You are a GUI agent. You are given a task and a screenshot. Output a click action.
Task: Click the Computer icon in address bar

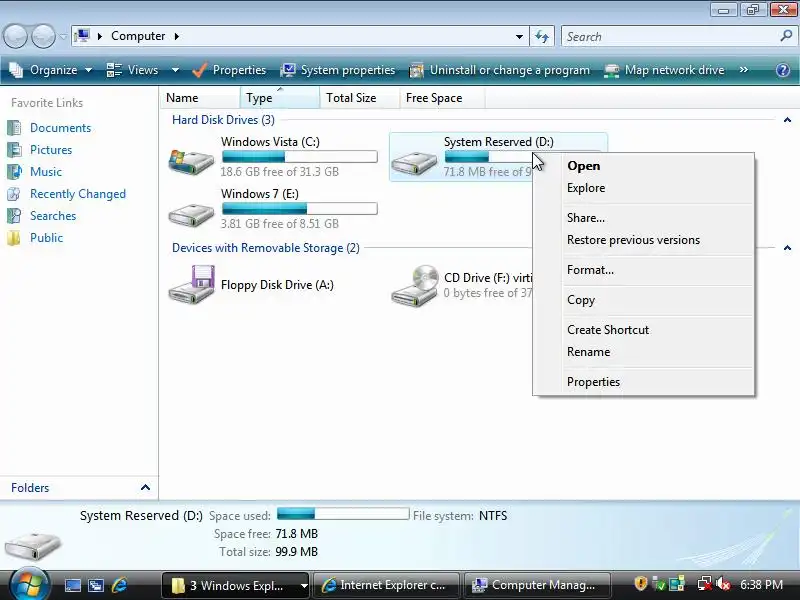[x=82, y=36]
